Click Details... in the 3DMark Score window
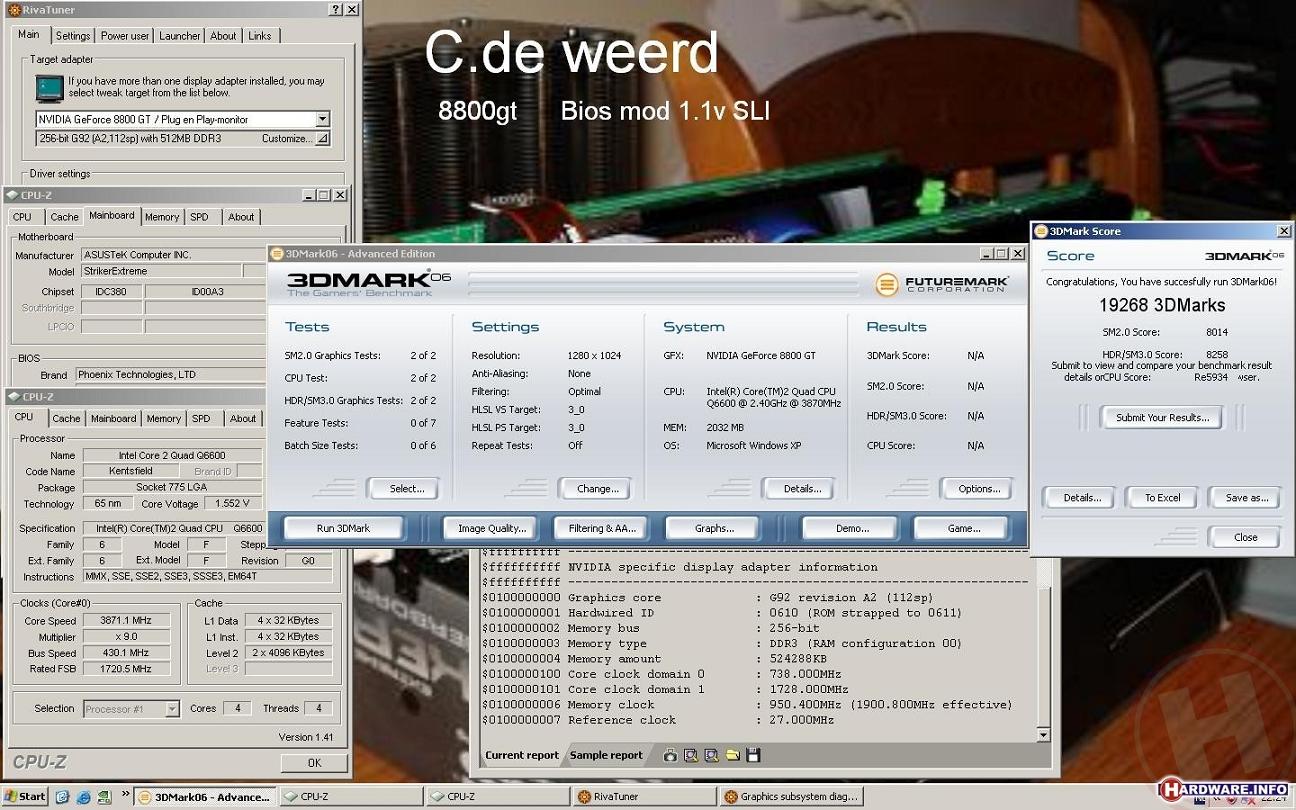This screenshot has width=1296, height=810. [1080, 497]
